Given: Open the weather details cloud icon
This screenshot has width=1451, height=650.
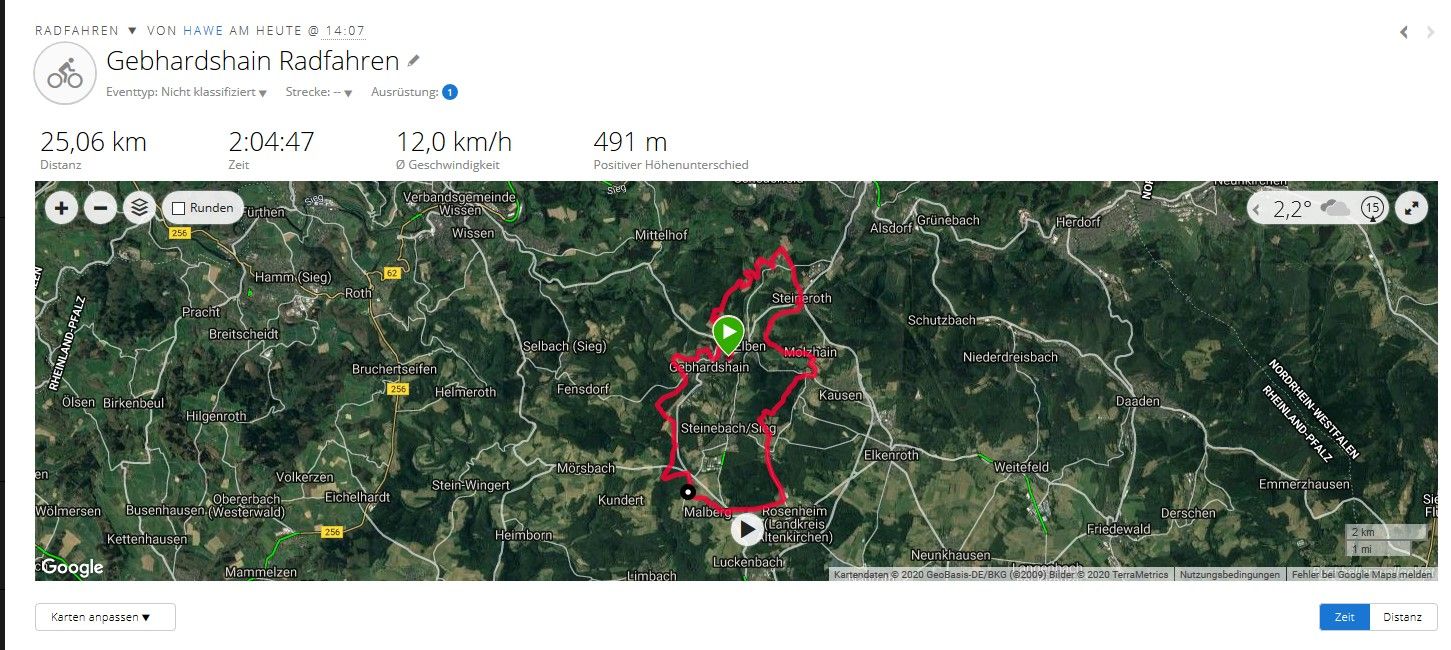Looking at the screenshot, I should tap(1335, 208).
